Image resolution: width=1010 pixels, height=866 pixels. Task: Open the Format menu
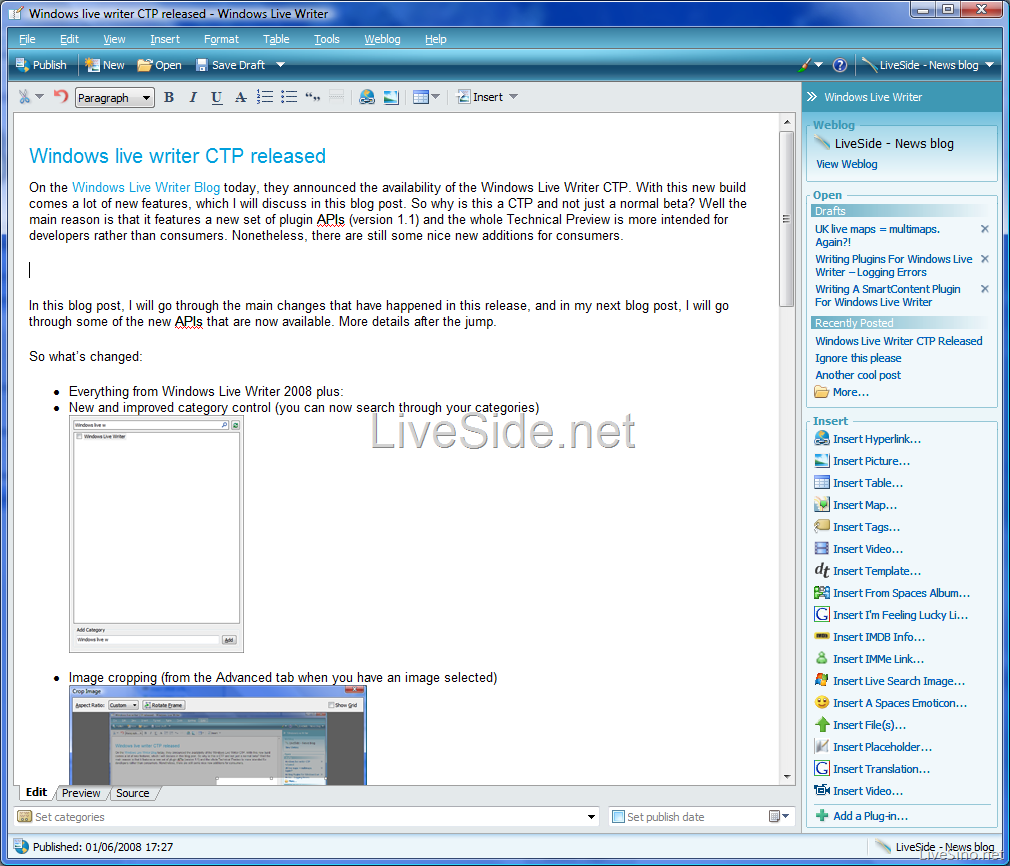(x=221, y=39)
